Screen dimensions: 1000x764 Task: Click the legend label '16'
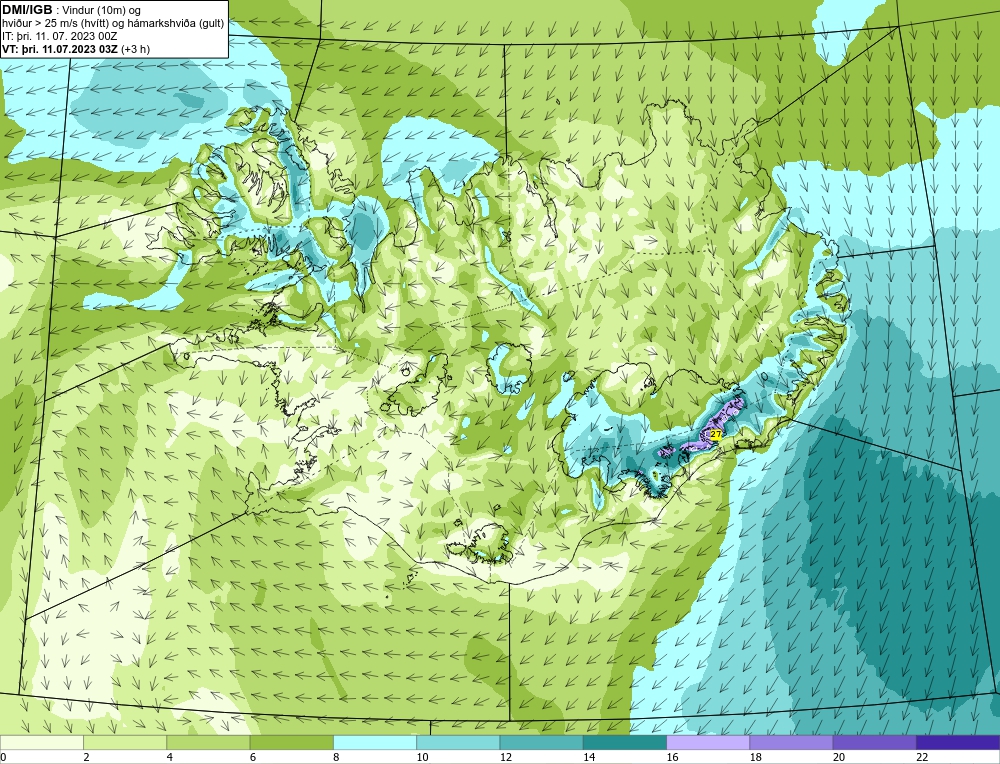click(672, 758)
